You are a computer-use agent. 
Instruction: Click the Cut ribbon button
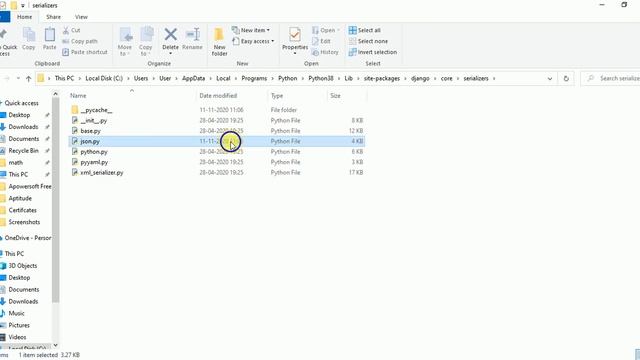point(71,30)
